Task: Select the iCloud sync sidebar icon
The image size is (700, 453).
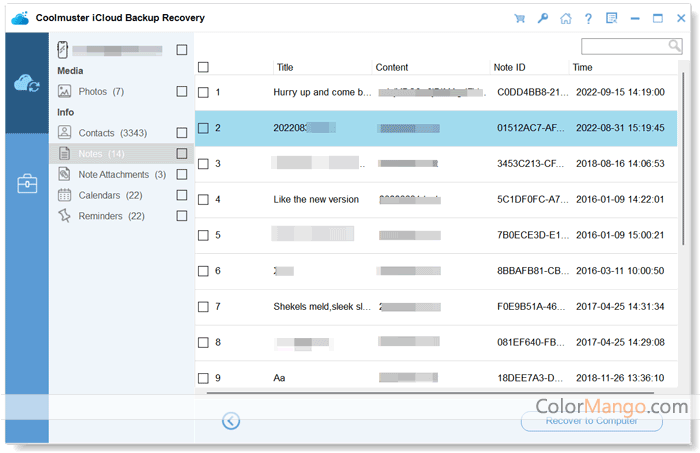Action: coord(27,85)
